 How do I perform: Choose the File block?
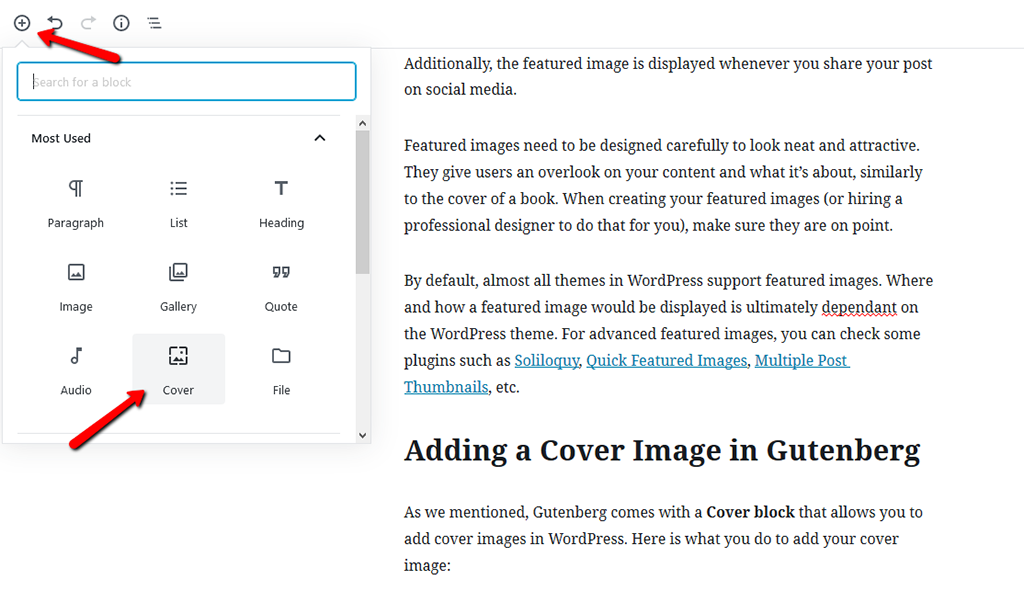pos(281,370)
